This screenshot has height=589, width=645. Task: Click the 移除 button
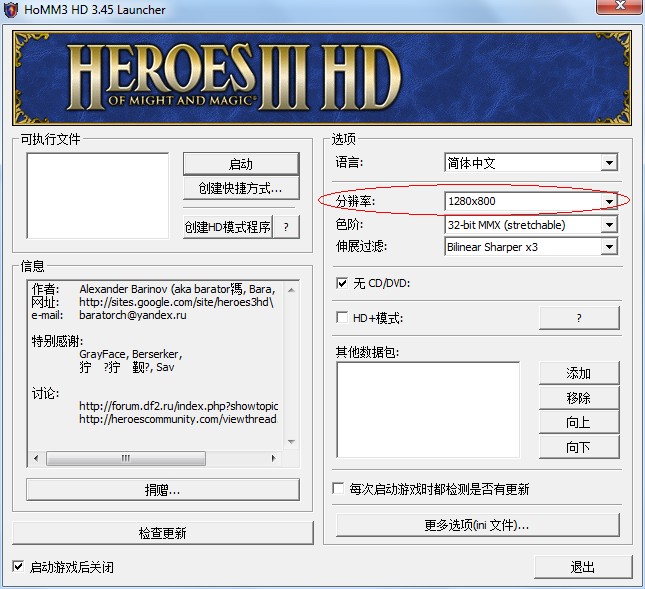(579, 398)
